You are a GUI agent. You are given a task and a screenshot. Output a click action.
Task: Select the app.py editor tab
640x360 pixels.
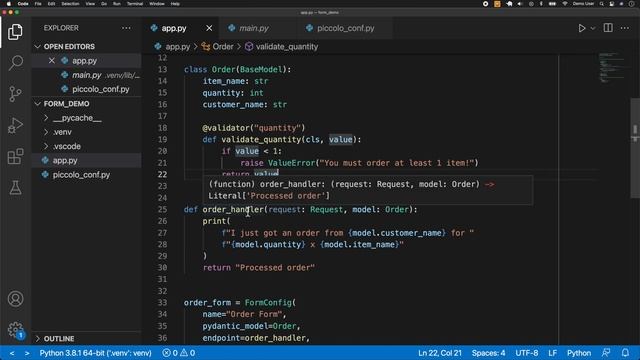[x=174, y=28]
